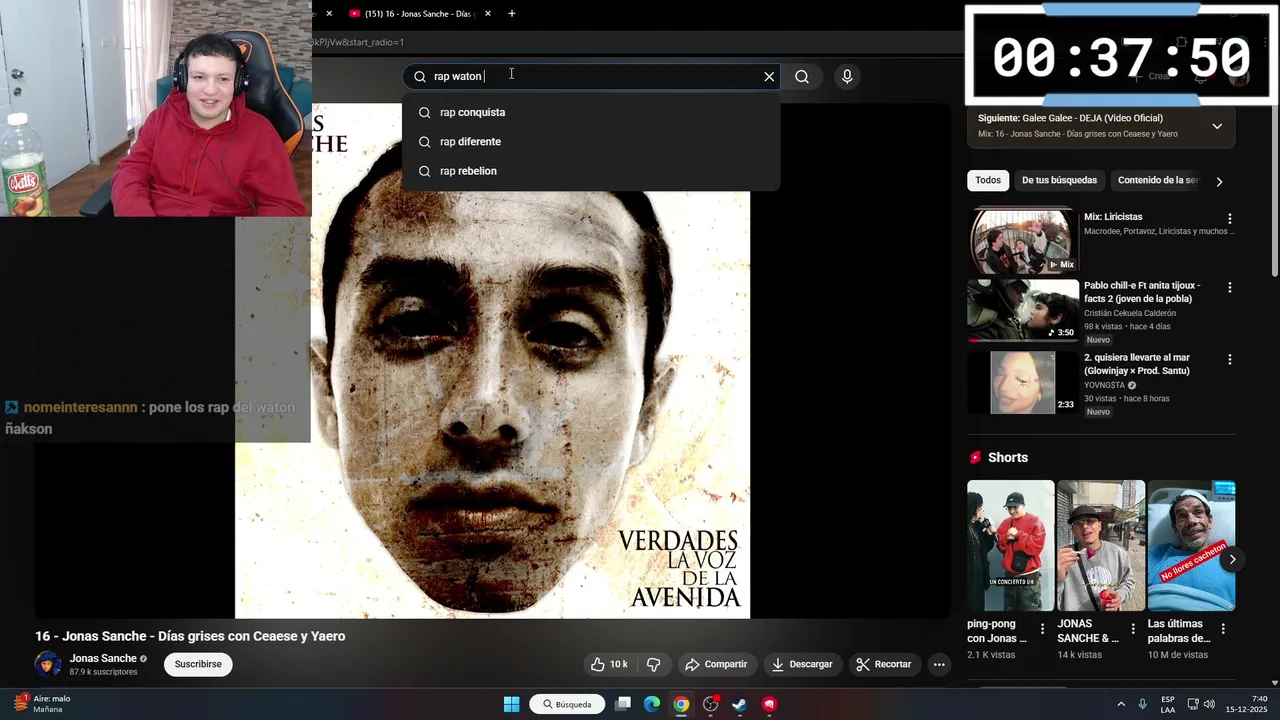
Task: Select the 'Contenido de la serie' chip
Action: pyautogui.click(x=1157, y=180)
